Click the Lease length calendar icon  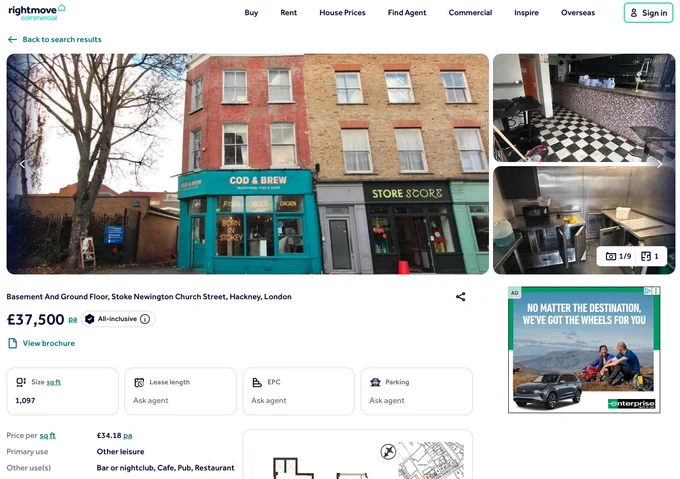(x=139, y=382)
